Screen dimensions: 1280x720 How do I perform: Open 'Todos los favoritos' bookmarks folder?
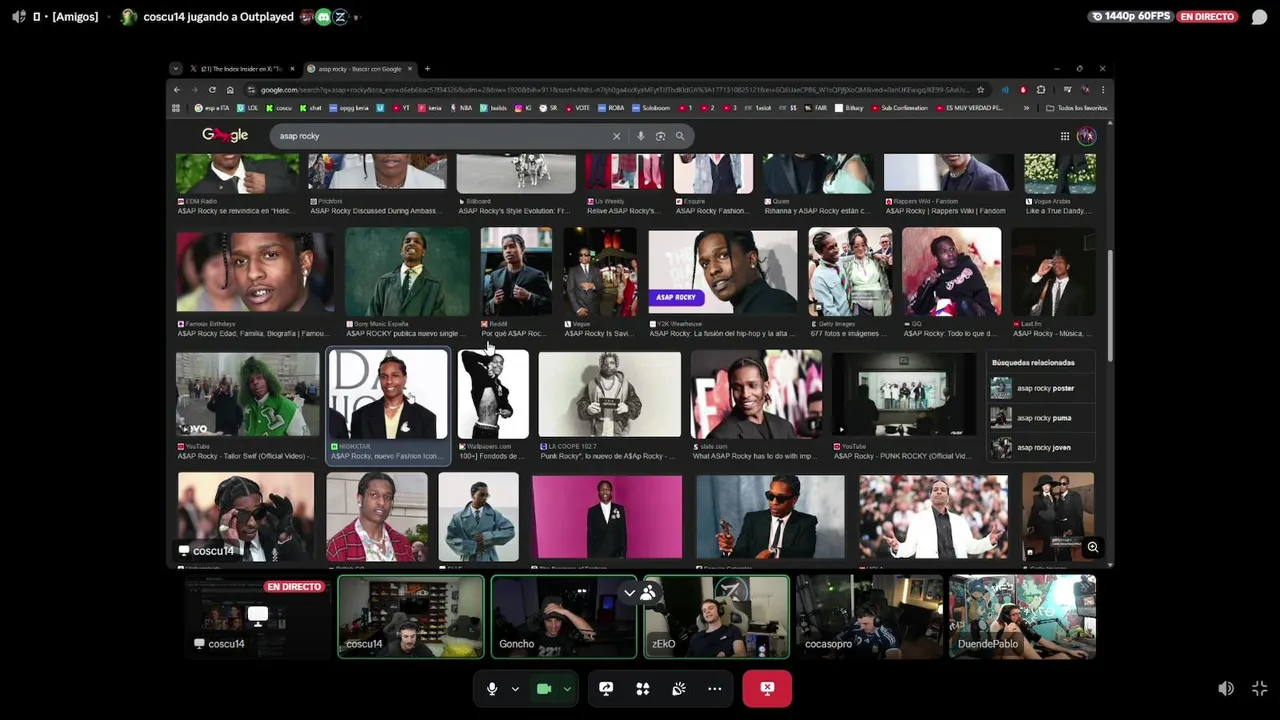coord(1077,108)
